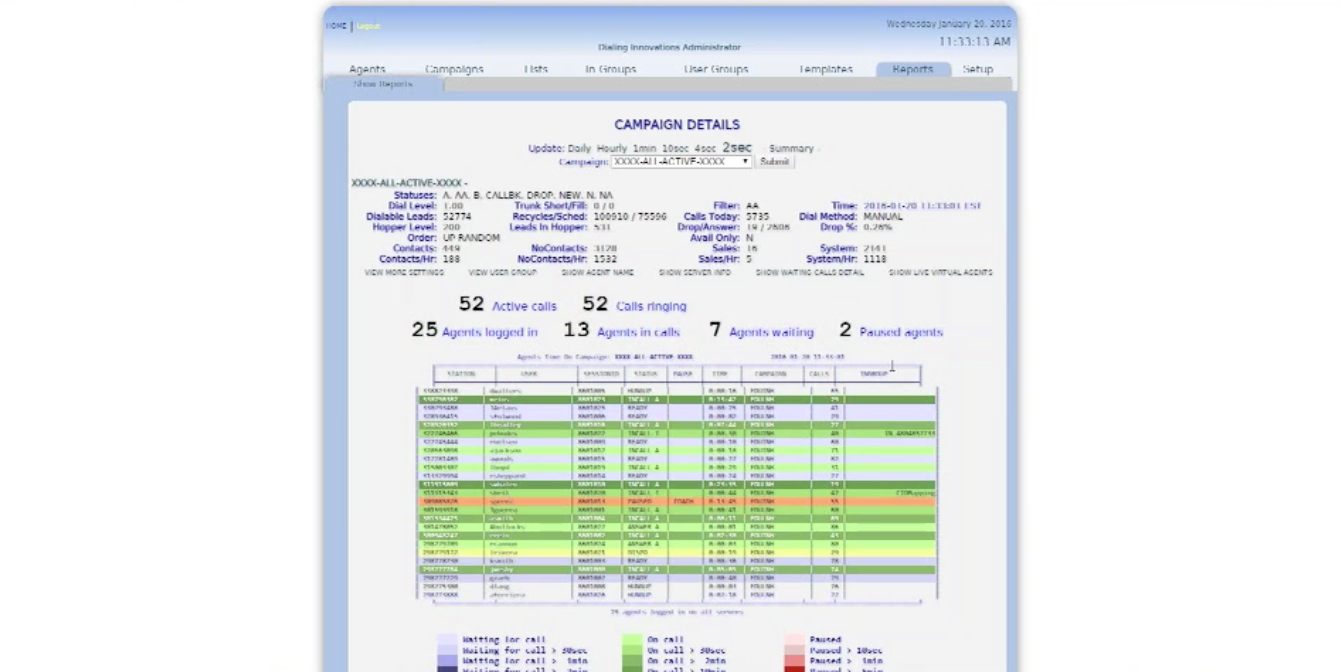Image resolution: width=1341 pixels, height=672 pixels.
Task: Click the INGROUP column header
Action: click(x=874, y=374)
